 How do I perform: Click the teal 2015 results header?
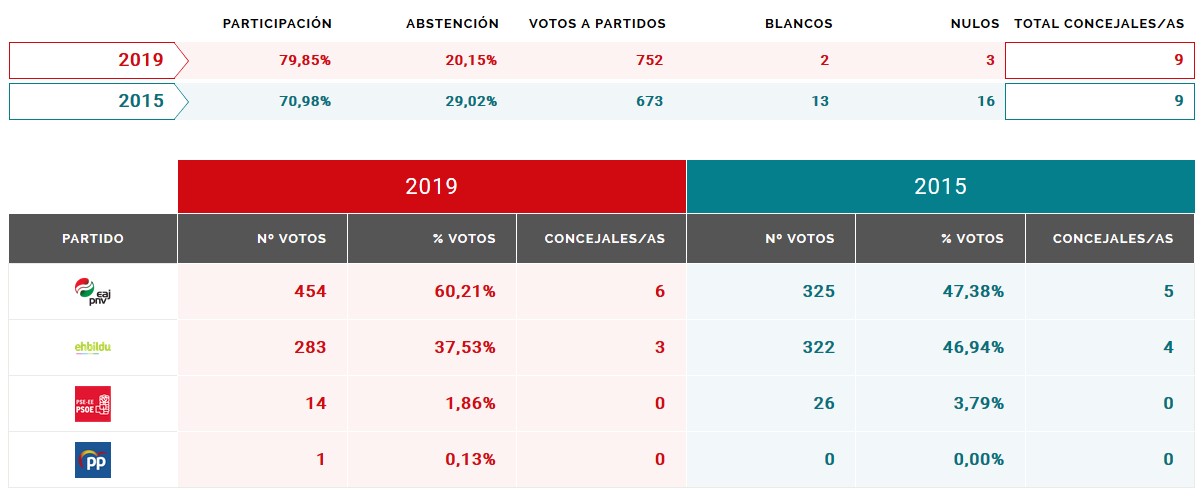[x=941, y=187]
